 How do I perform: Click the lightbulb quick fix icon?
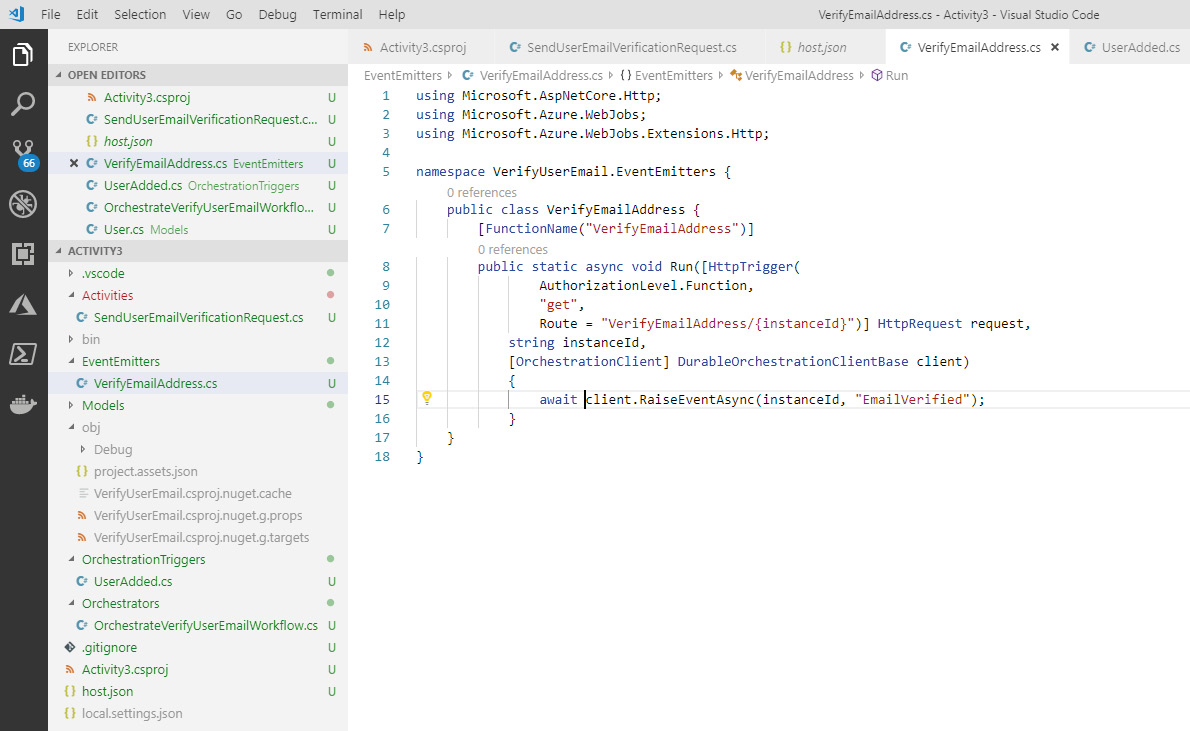pos(427,398)
